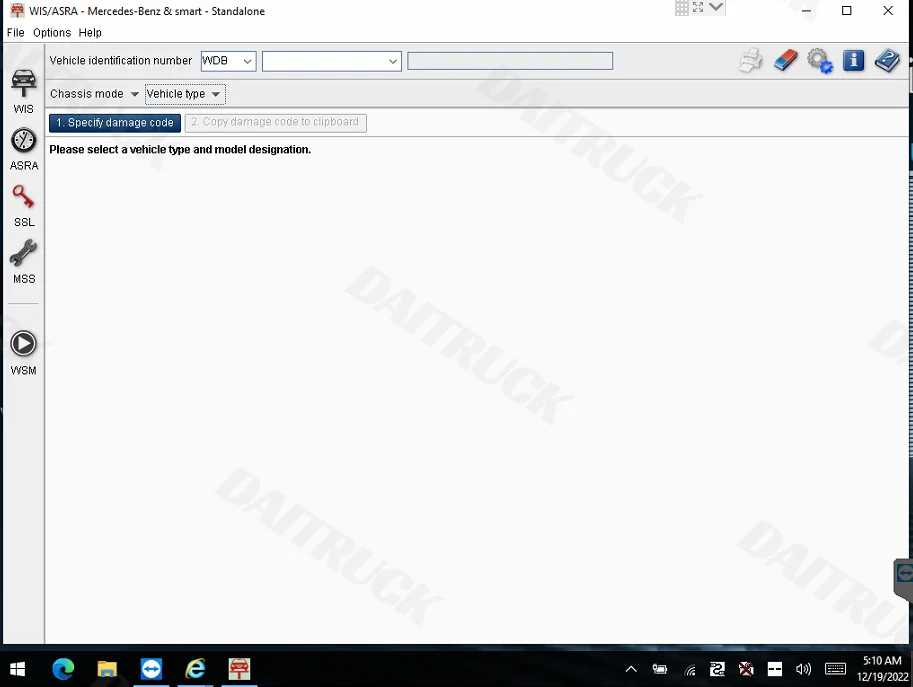Show hidden system tray icons
913x687 pixels.
[631, 670]
